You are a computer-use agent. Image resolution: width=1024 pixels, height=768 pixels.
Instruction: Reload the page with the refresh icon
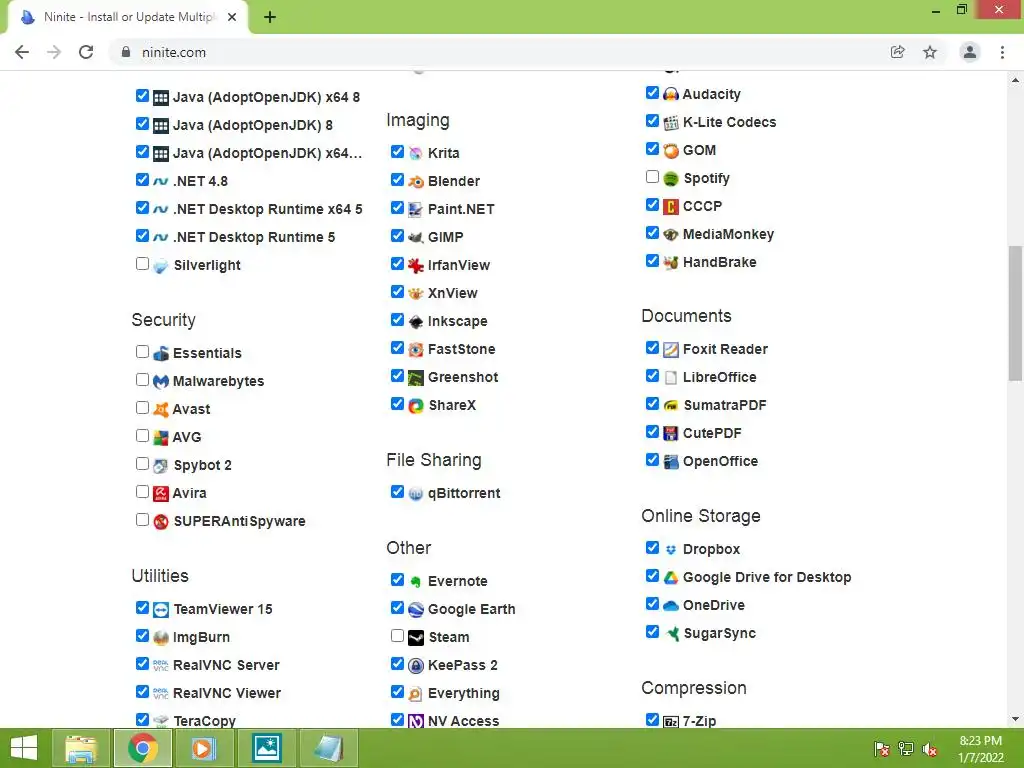coord(86,52)
